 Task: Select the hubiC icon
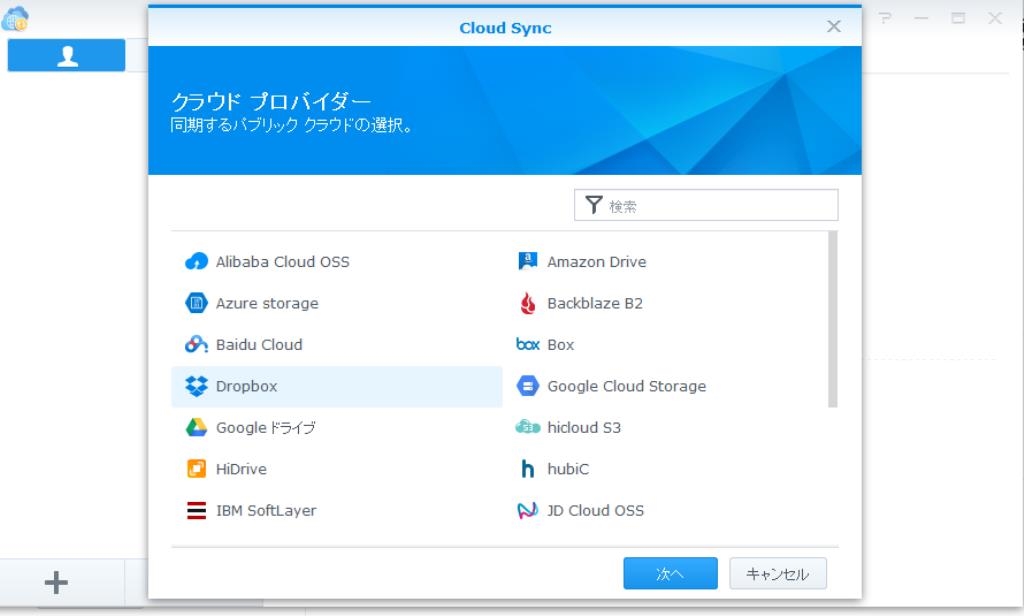pos(528,469)
